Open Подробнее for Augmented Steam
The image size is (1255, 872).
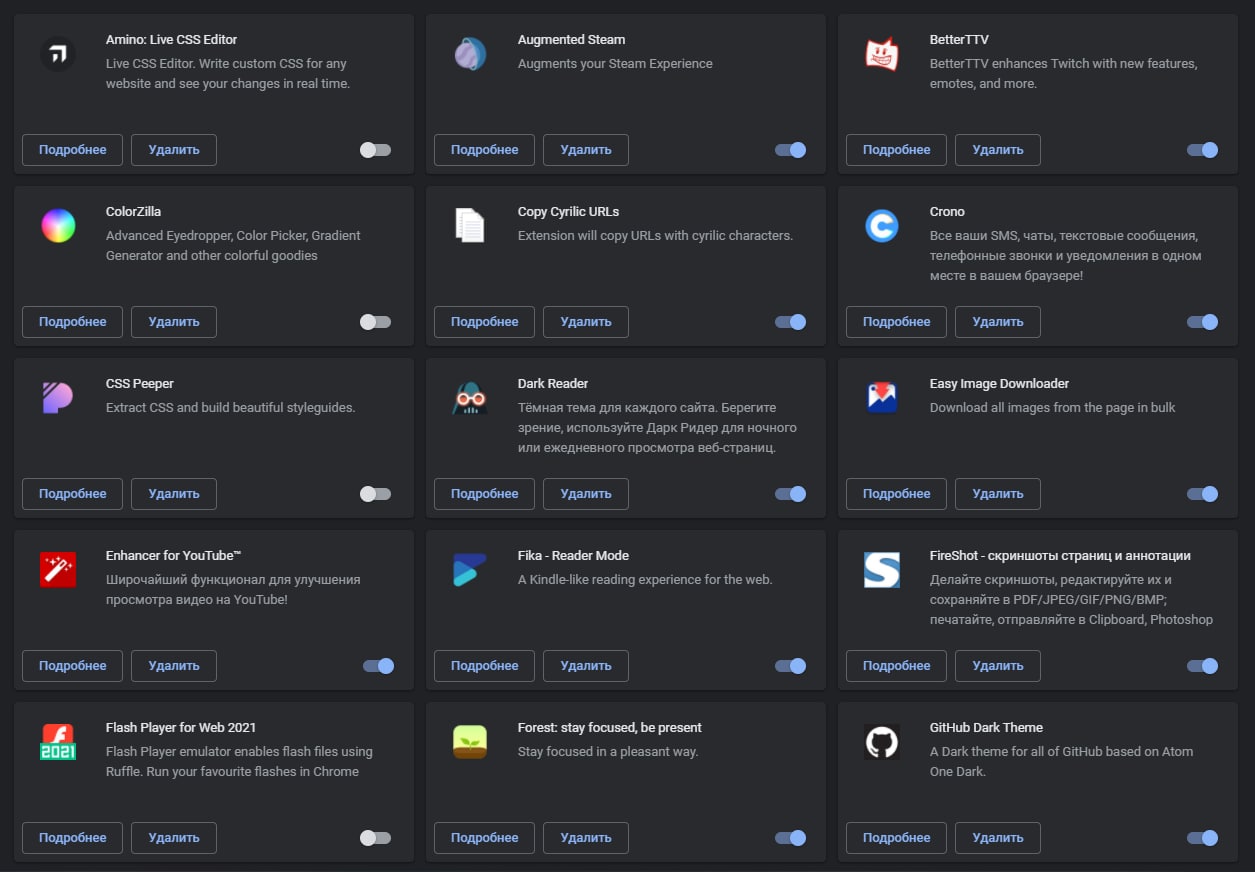[x=484, y=150]
